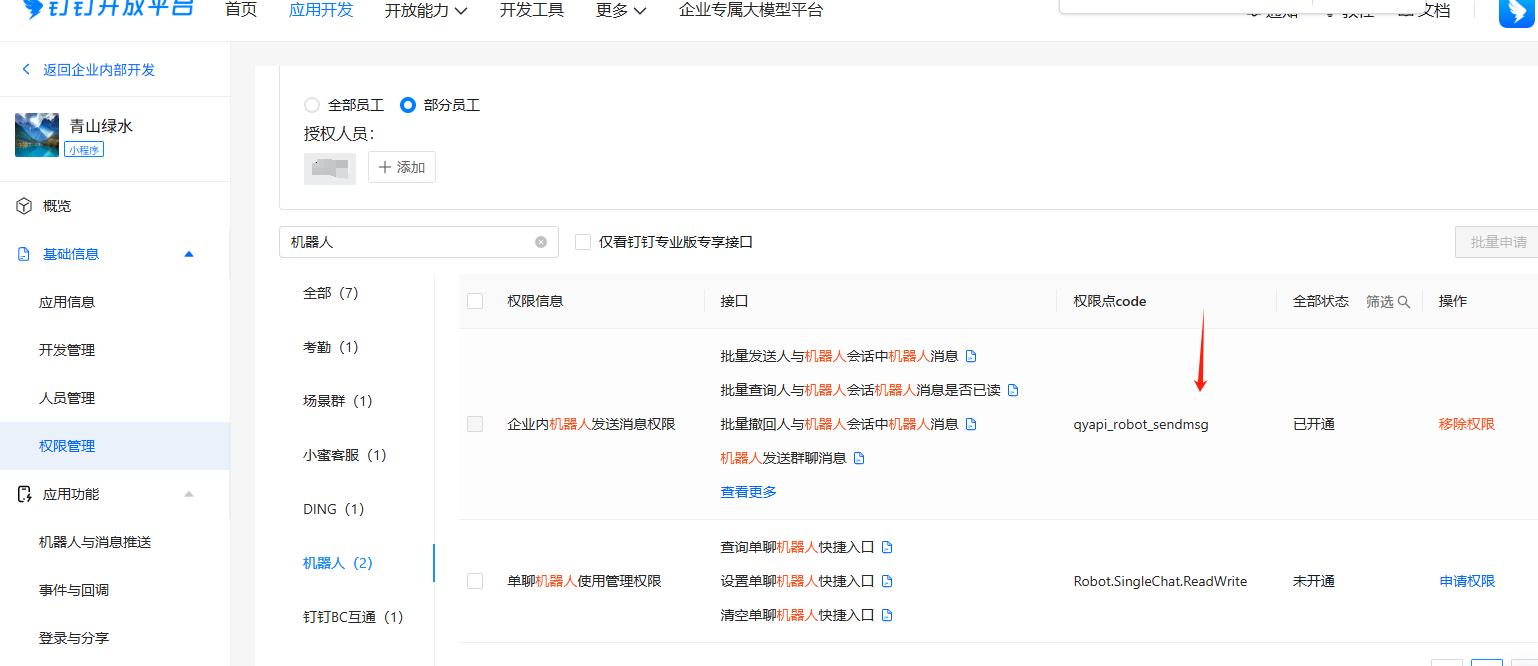This screenshot has height=666, width=1538.
Task: Collapse the 基础信息 section
Action: coord(189,254)
